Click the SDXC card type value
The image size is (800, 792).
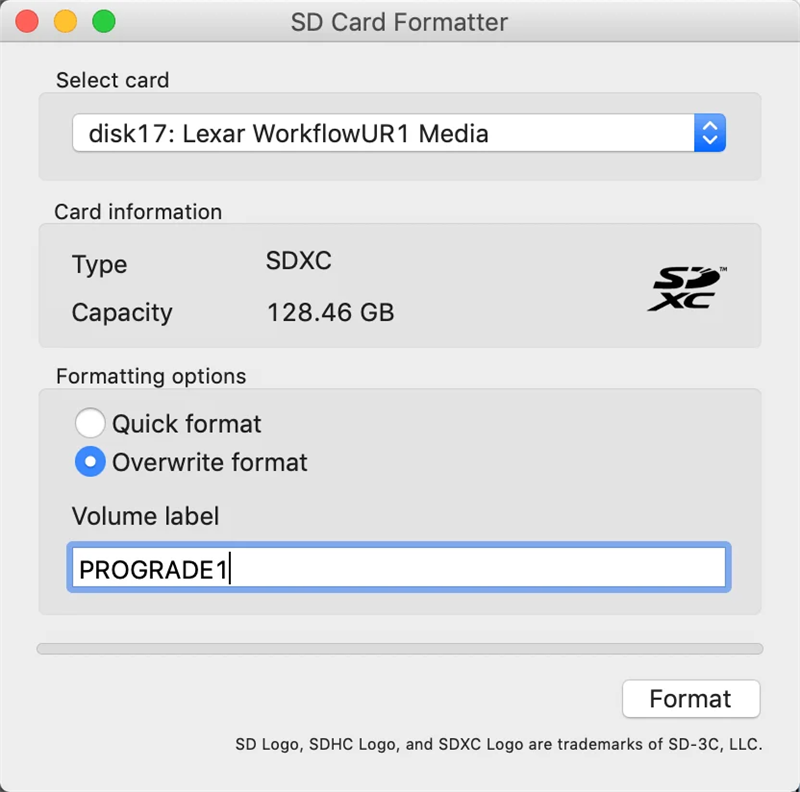click(x=298, y=262)
